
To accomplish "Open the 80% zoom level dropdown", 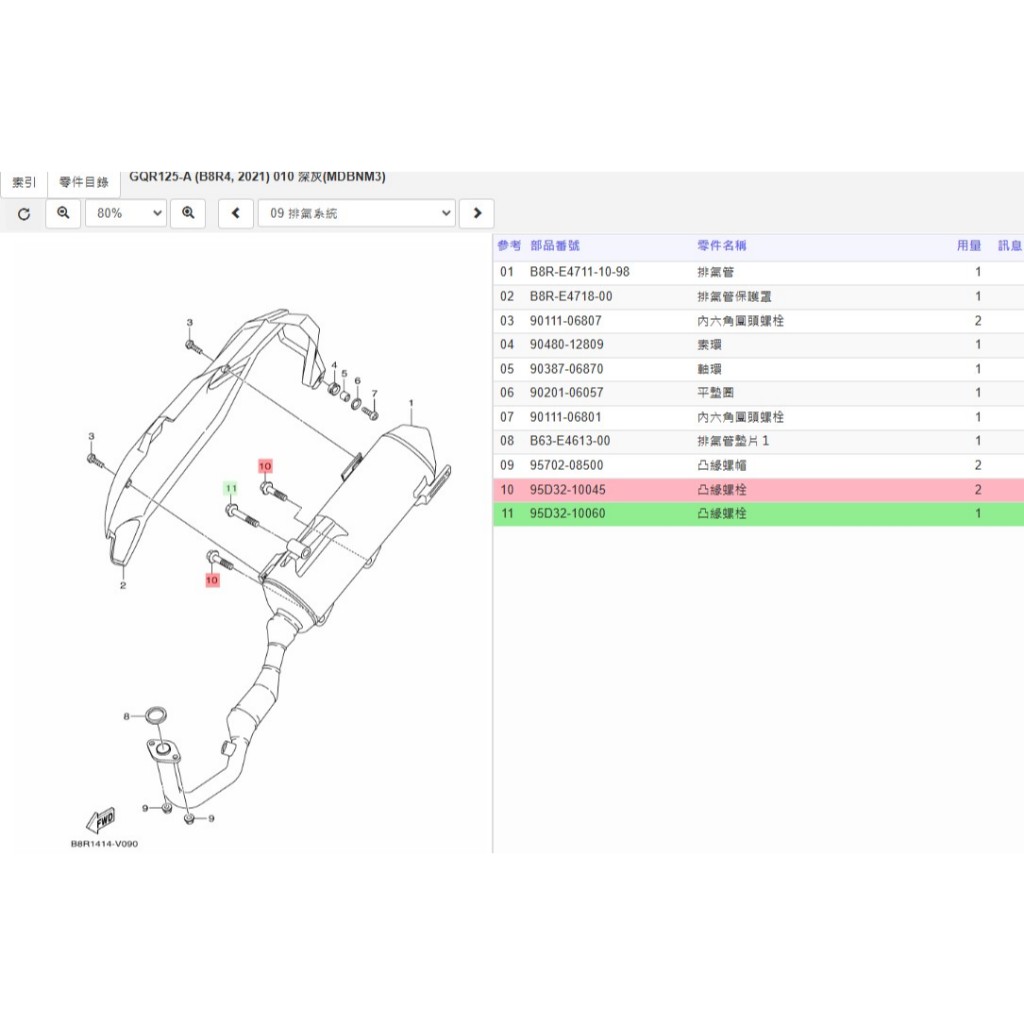I will click(x=126, y=214).
